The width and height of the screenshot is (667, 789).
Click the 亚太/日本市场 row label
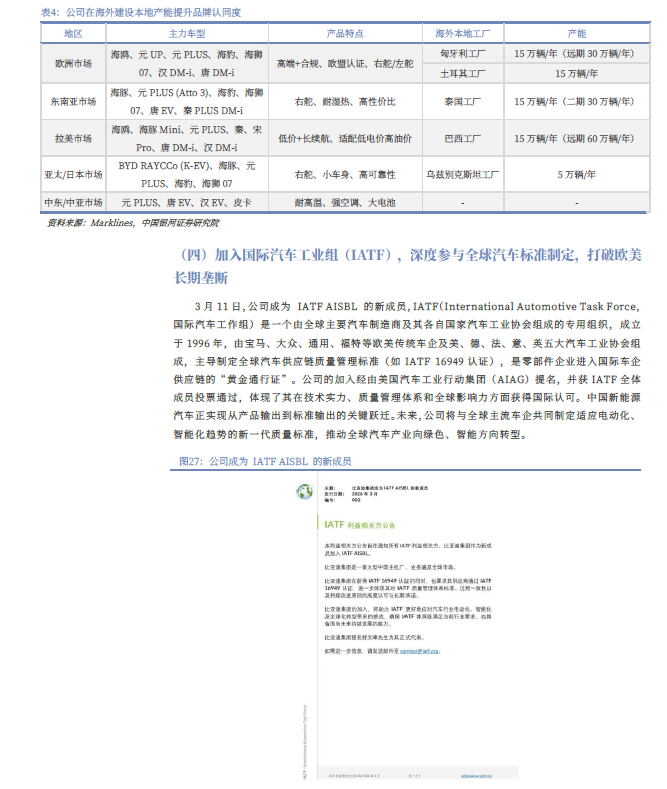pos(73,175)
